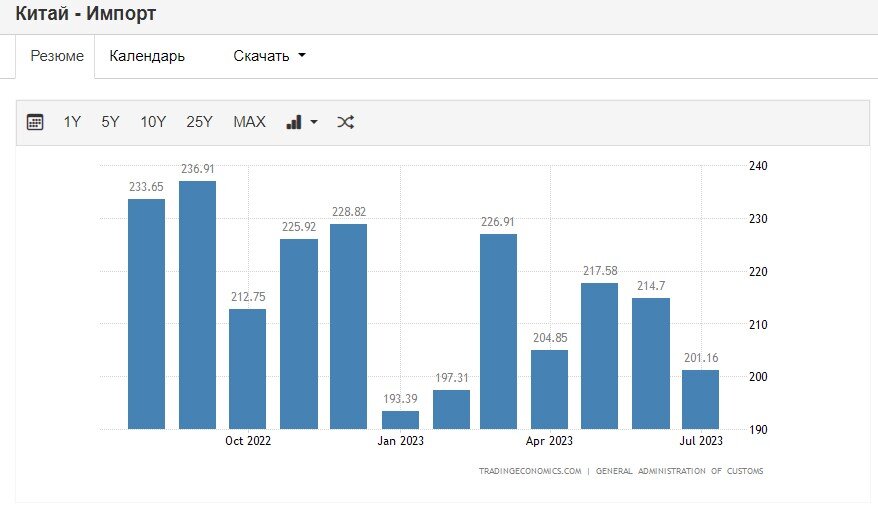This screenshot has width=878, height=516.
Task: Click the Jan 2023 axis label
Action: pos(400,441)
